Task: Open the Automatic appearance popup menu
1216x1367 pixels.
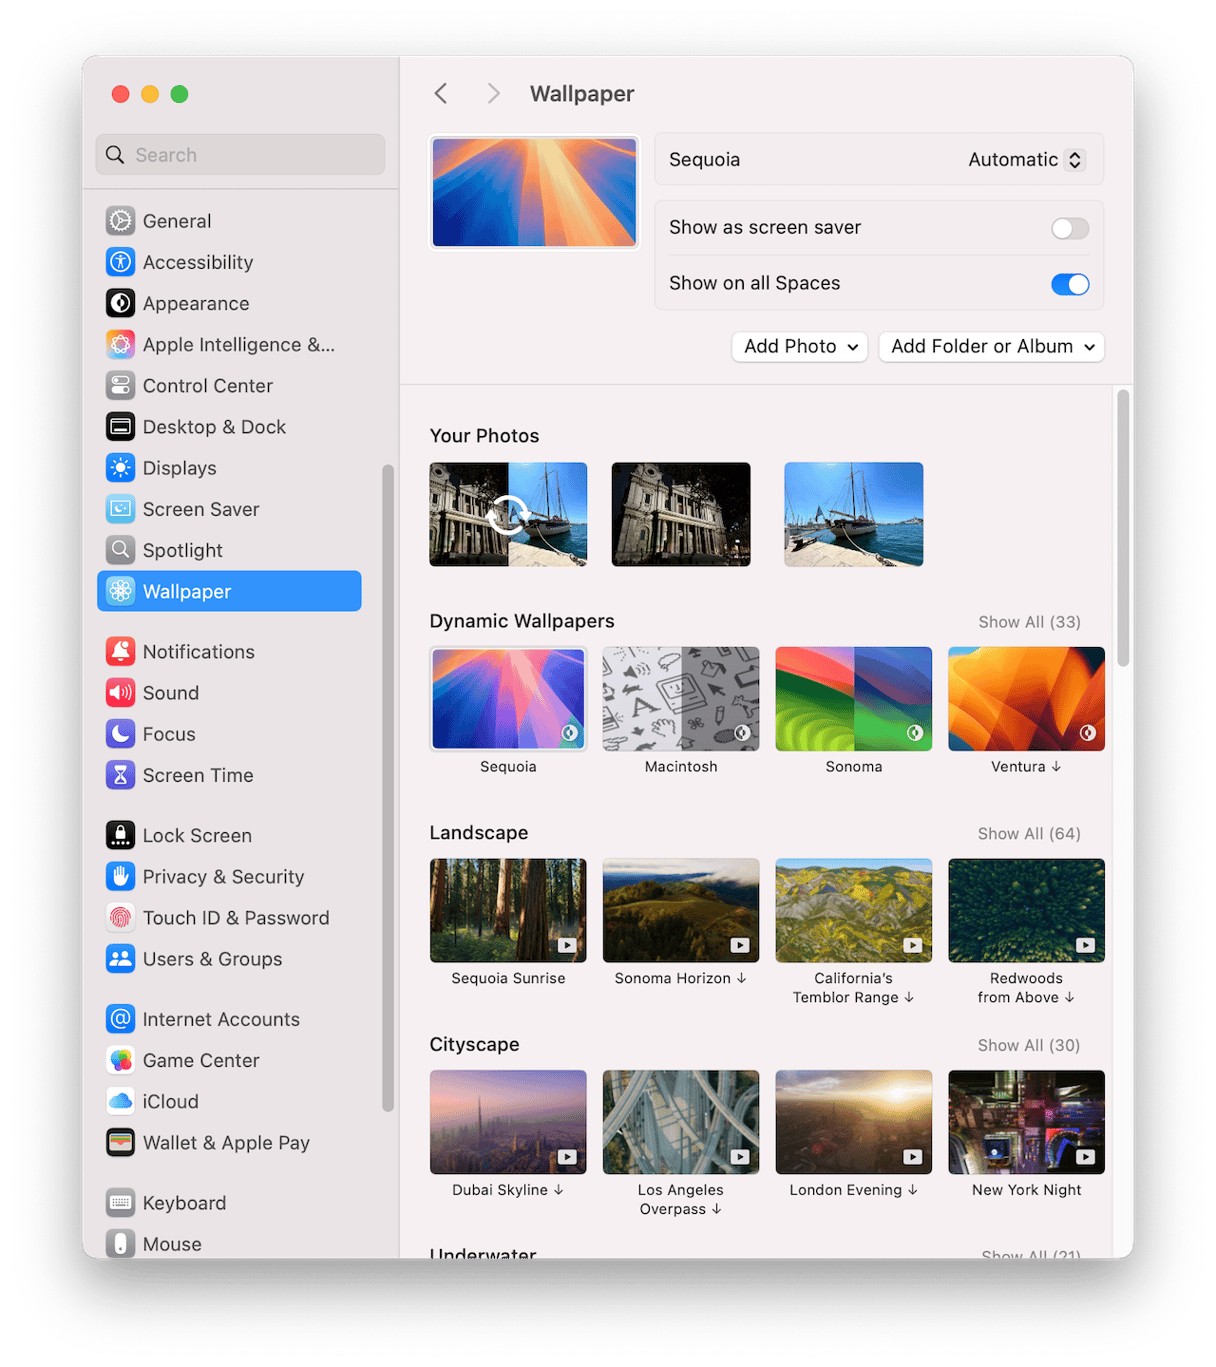Action: (x=1025, y=160)
